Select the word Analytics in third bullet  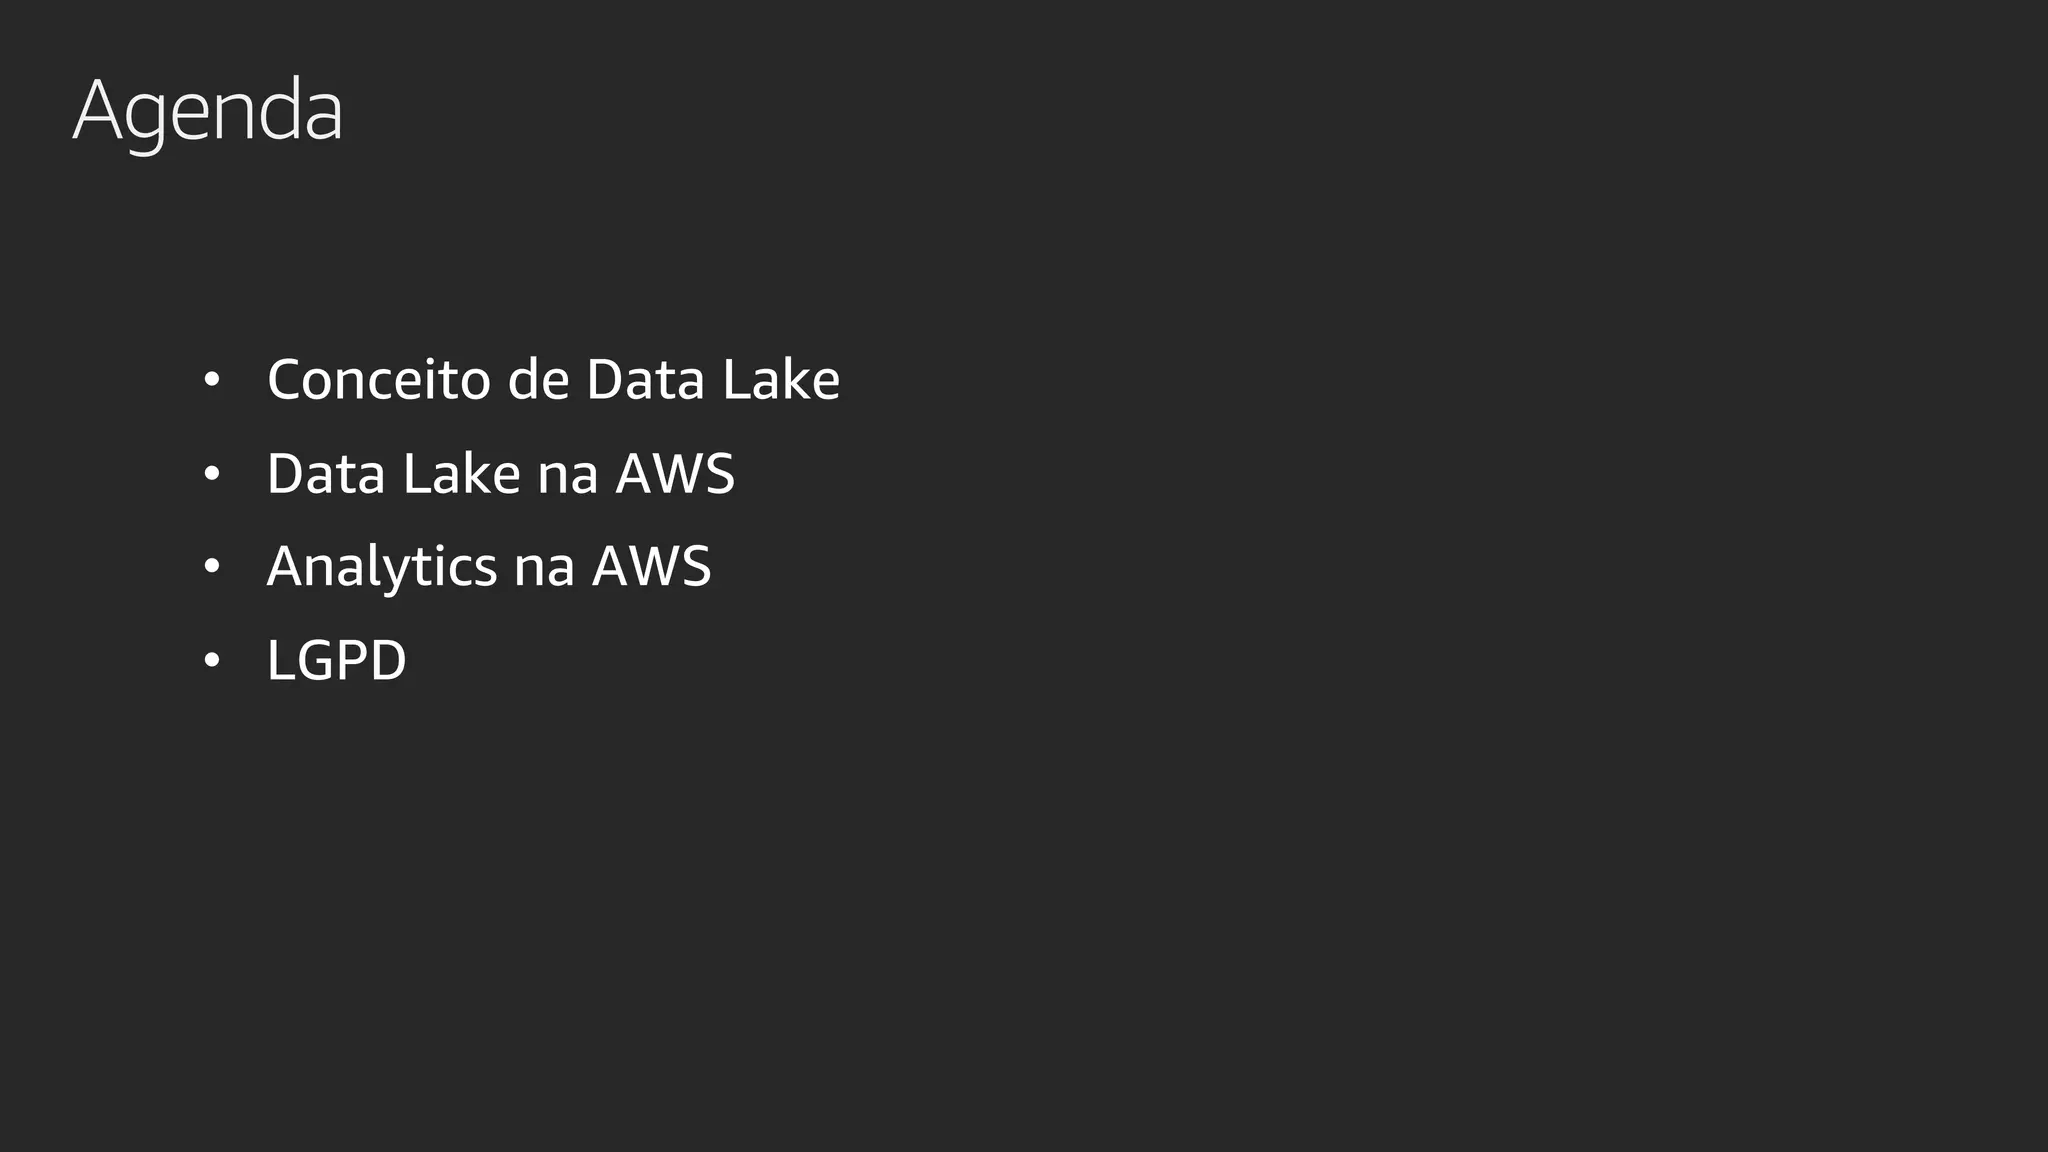[x=381, y=567]
